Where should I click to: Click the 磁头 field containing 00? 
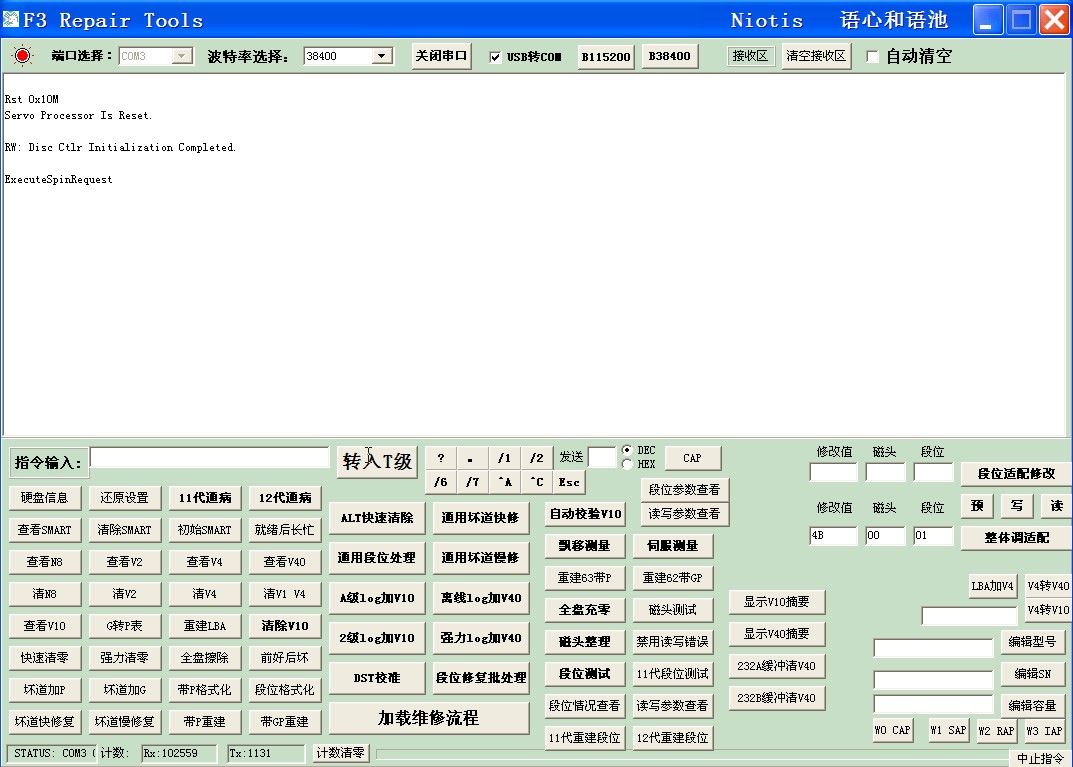click(x=885, y=536)
